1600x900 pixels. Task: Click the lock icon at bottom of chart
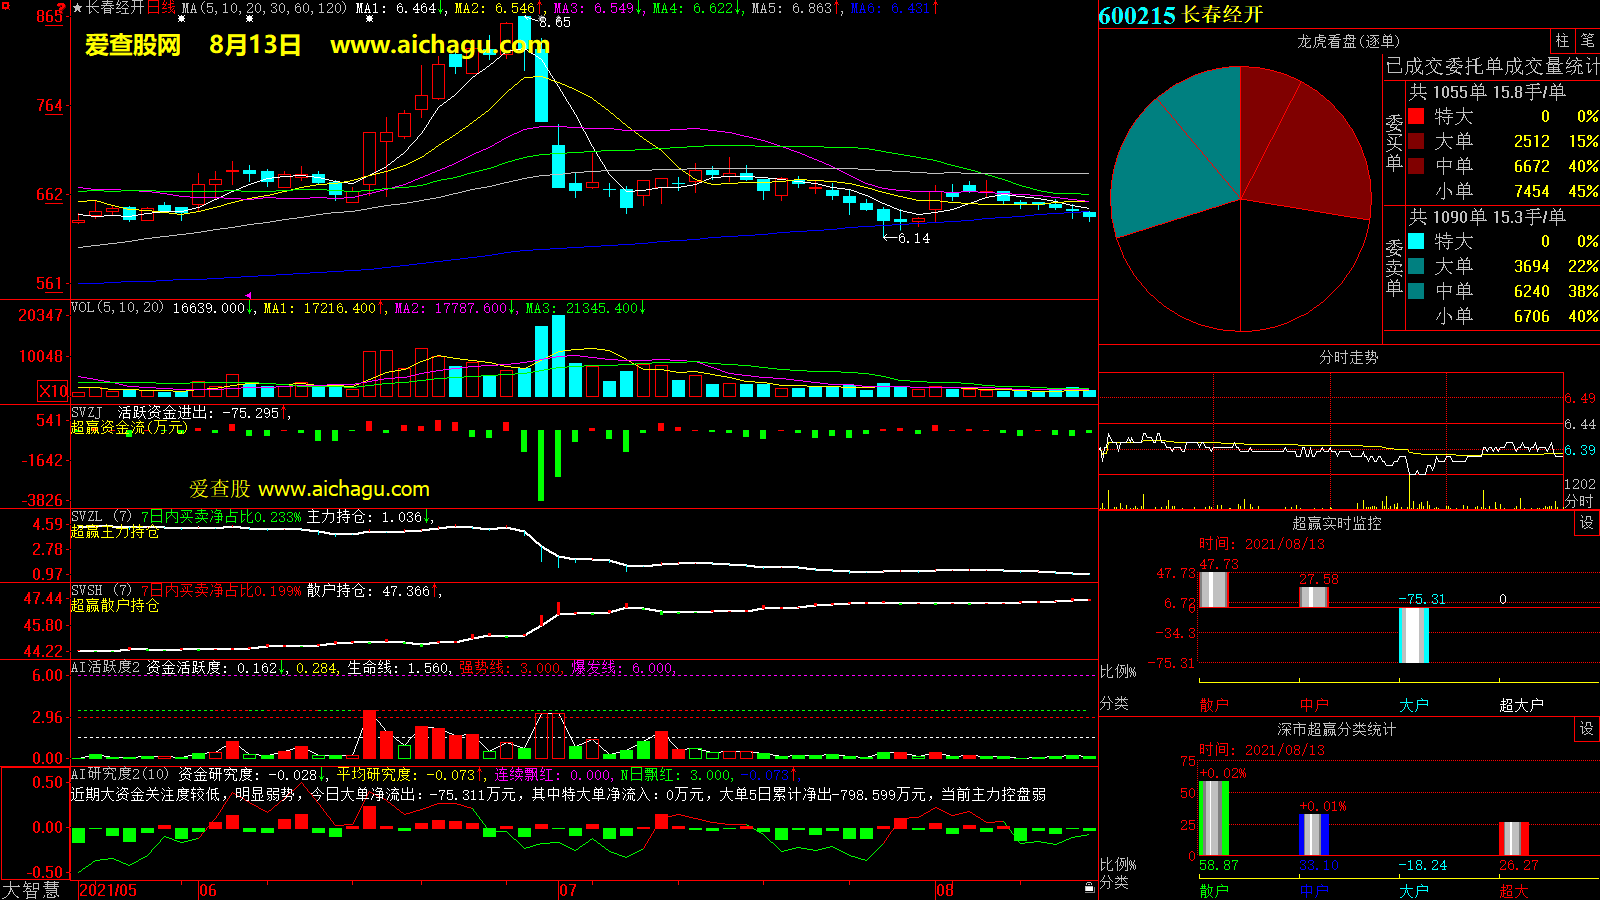tap(1089, 887)
